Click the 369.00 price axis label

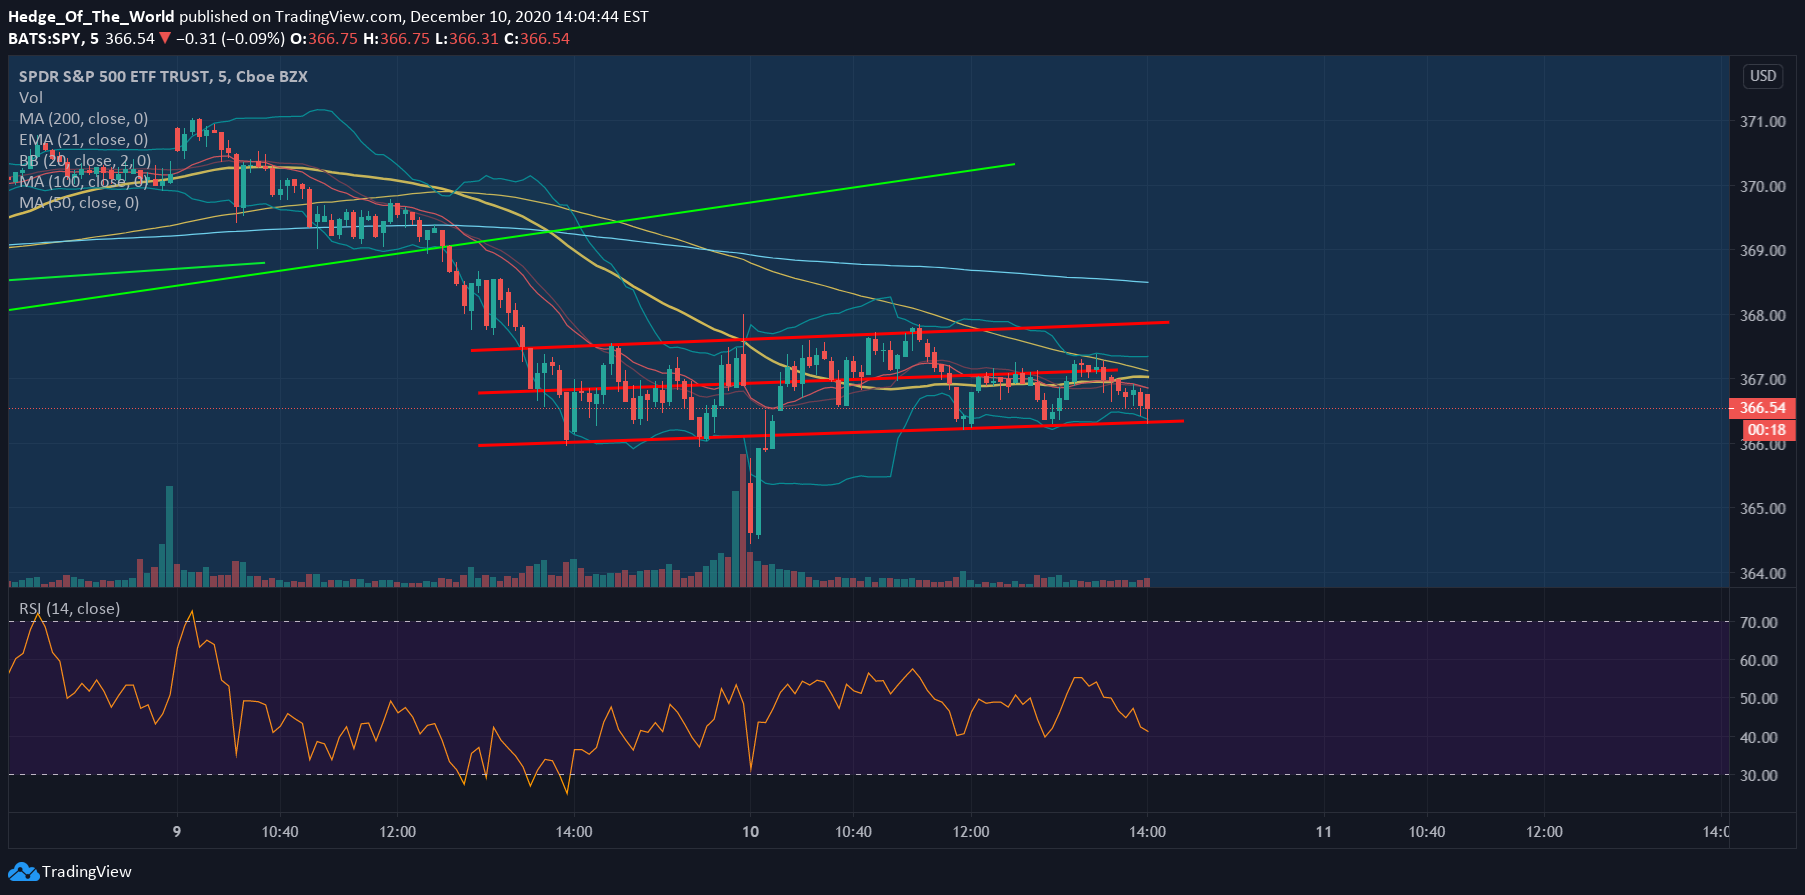click(x=1763, y=250)
